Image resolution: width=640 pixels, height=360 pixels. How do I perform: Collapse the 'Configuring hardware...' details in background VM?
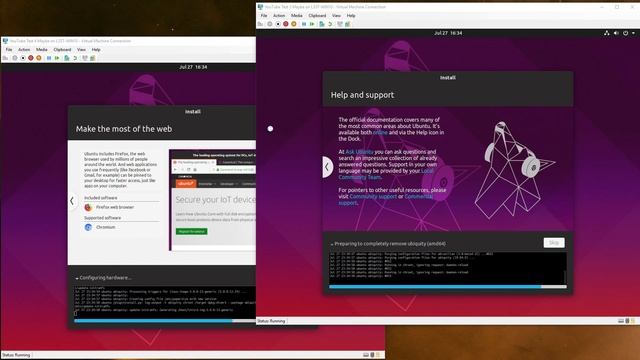coord(77,278)
